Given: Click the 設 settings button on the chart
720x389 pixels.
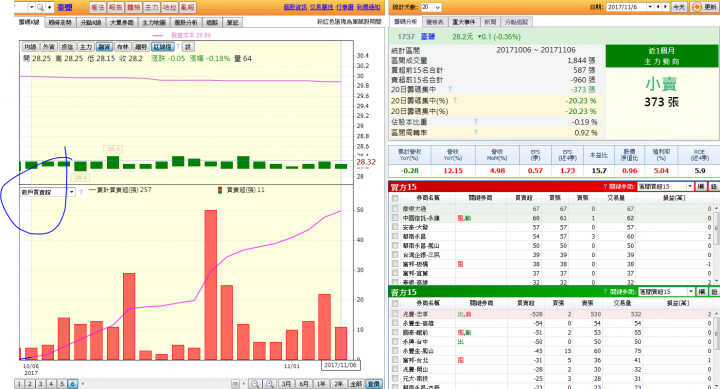Looking at the screenshot, I should pos(188,47).
